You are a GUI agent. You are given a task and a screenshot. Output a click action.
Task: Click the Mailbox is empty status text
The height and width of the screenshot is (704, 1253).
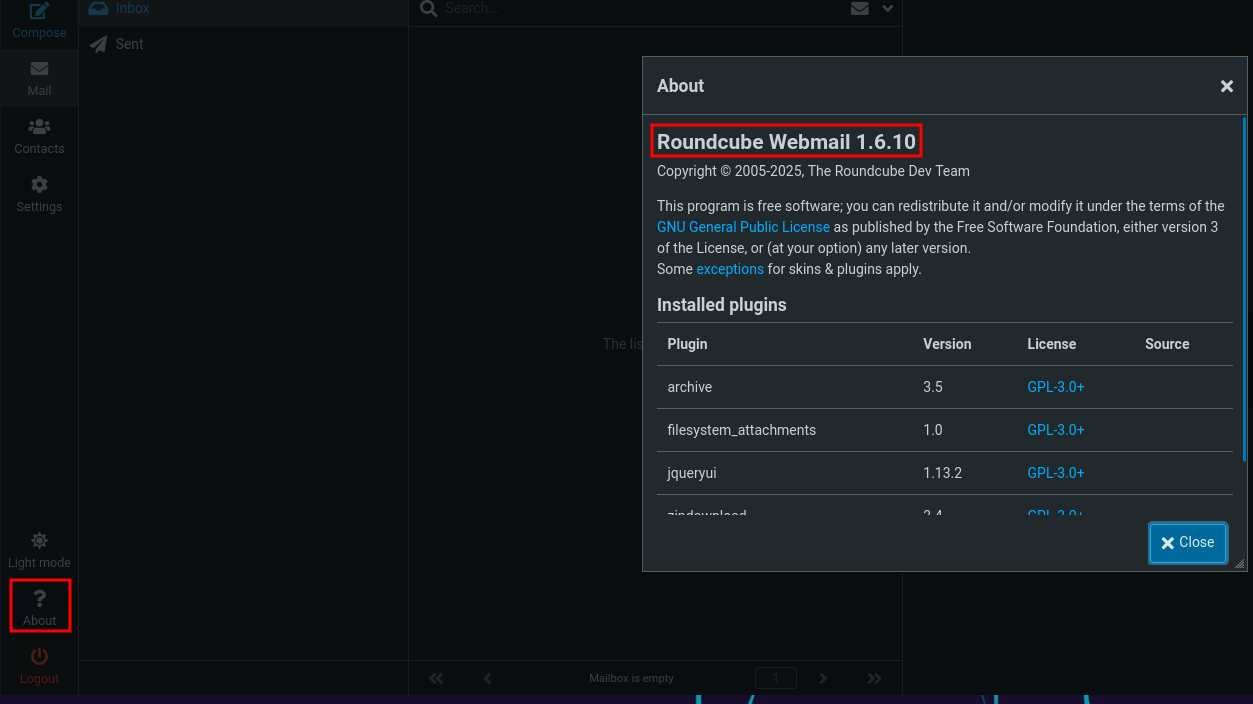point(631,678)
